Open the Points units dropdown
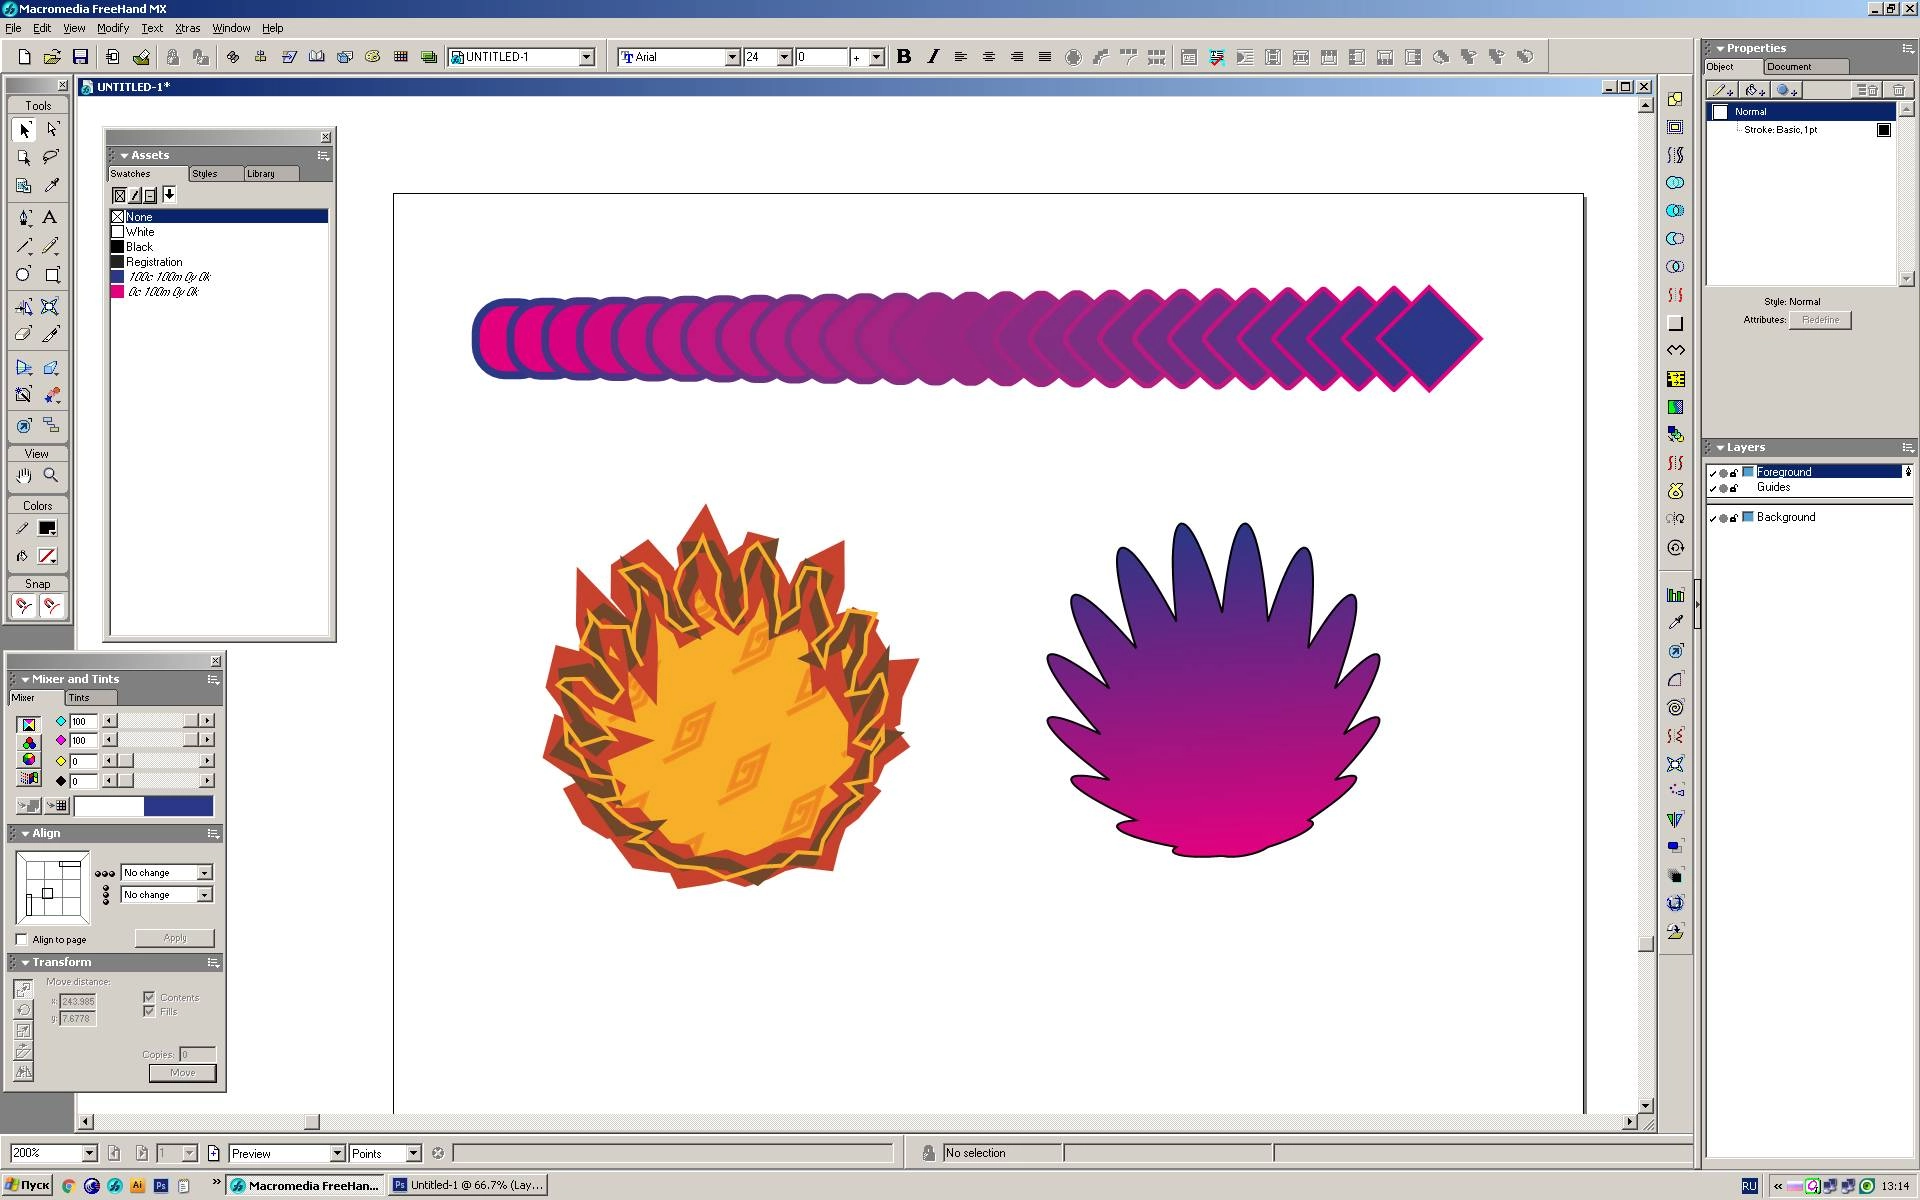This screenshot has height=1200, width=1920. click(x=413, y=1153)
